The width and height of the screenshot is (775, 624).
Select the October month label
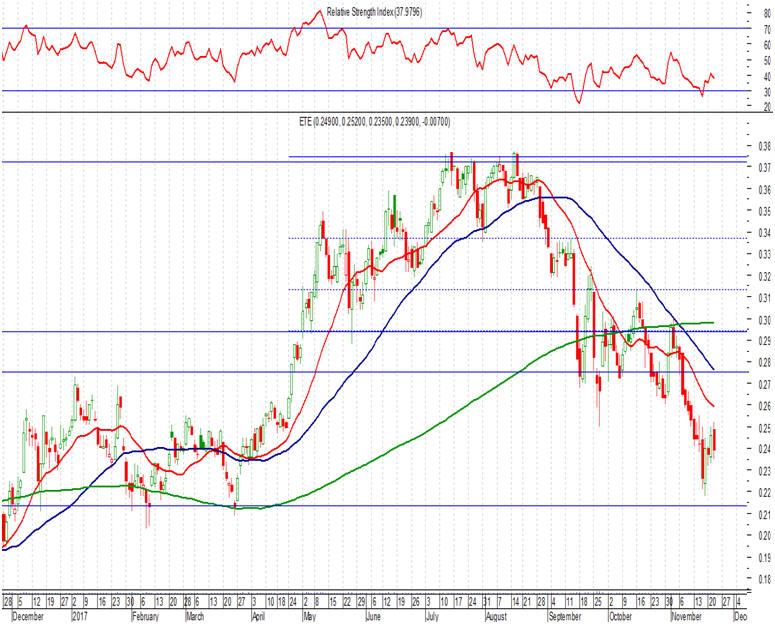point(620,617)
